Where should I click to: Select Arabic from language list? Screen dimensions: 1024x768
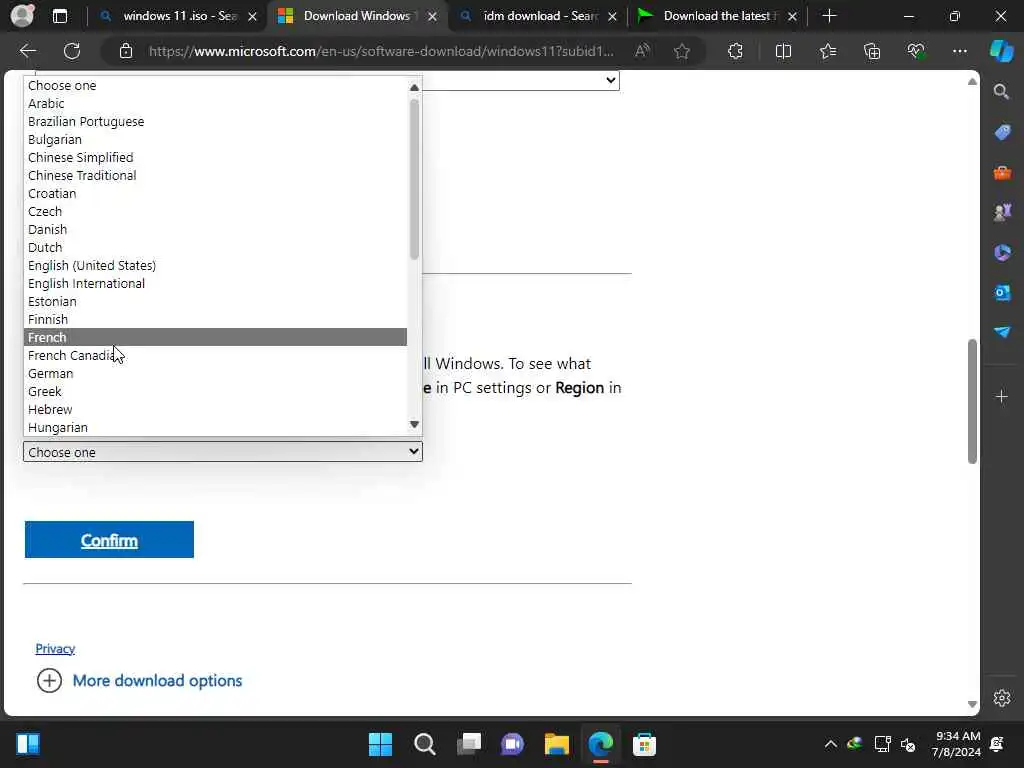[216, 103]
